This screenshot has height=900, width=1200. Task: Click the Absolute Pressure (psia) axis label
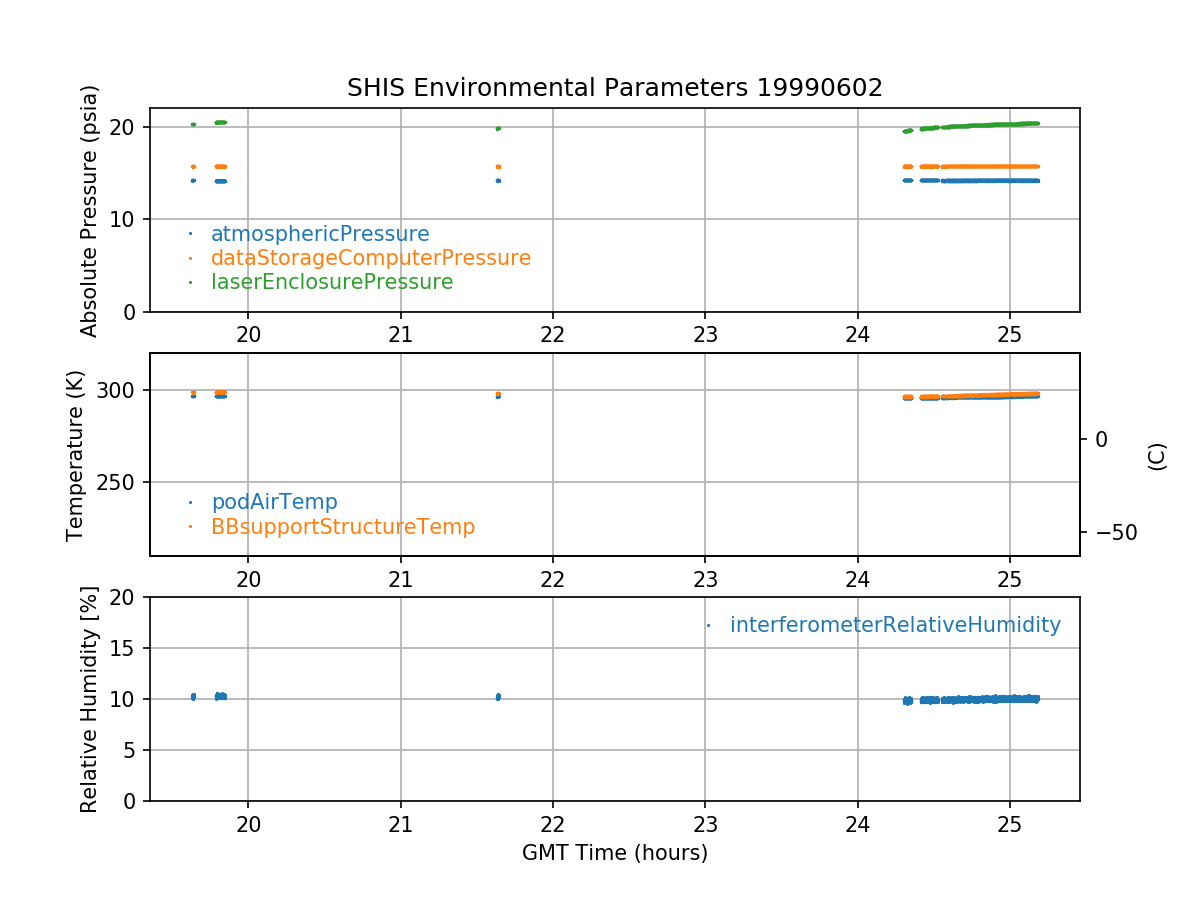pyautogui.click(x=90, y=210)
